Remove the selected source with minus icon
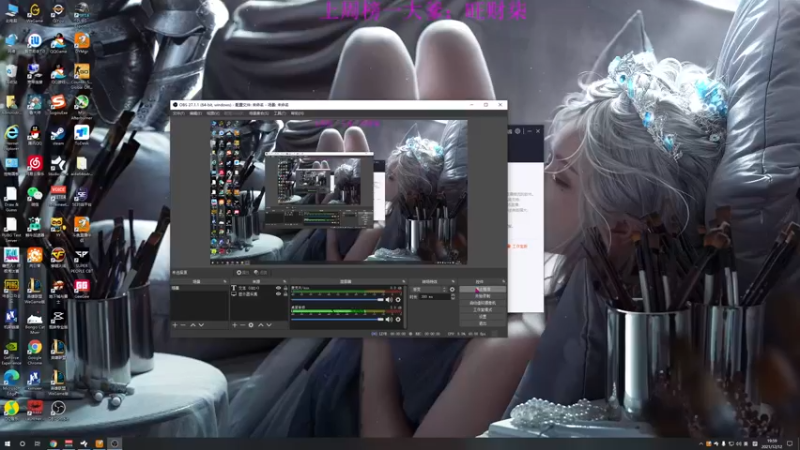Image resolution: width=800 pixels, height=450 pixels. (242, 325)
